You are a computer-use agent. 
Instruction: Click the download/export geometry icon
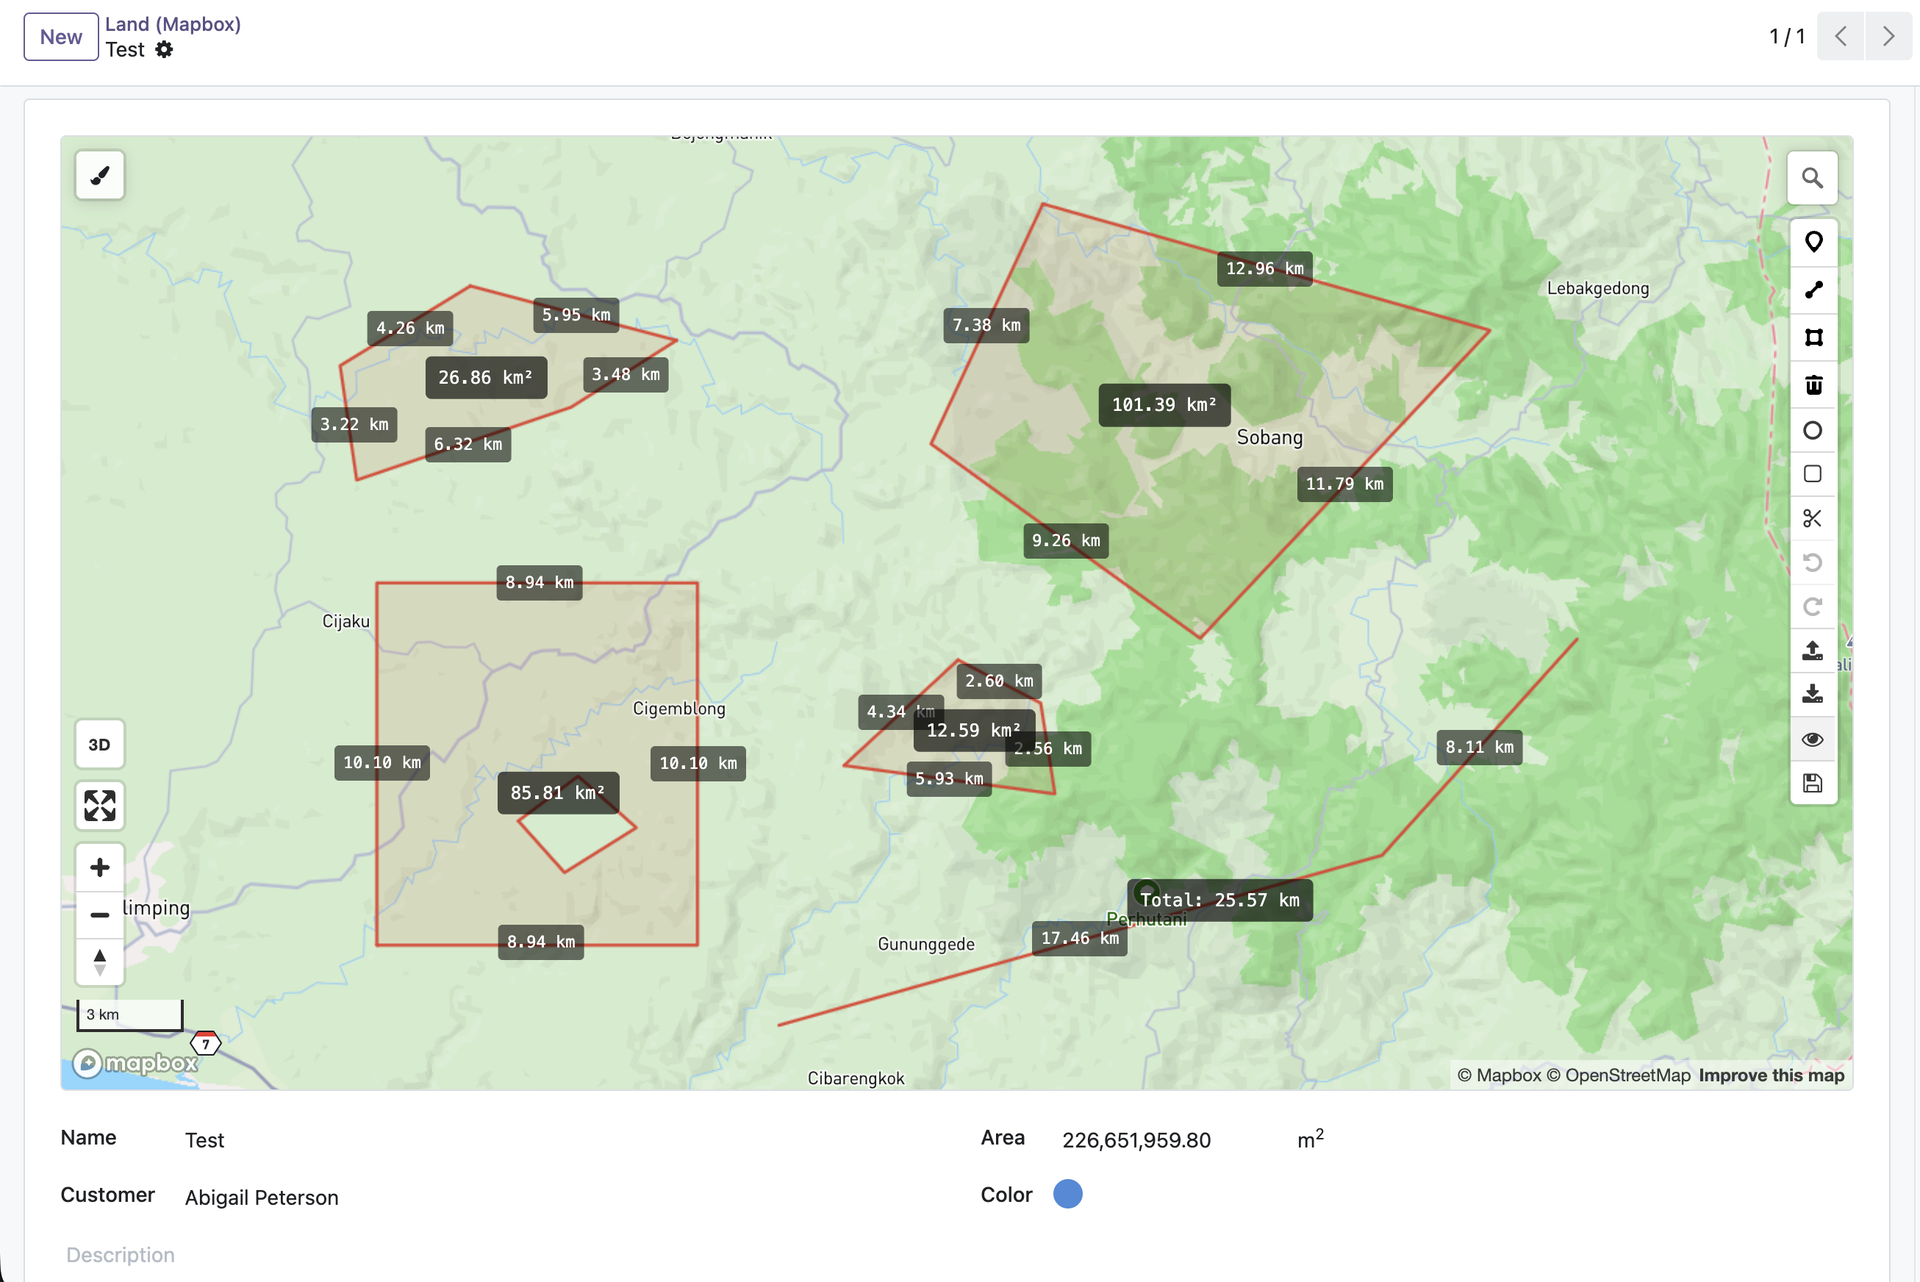coord(1813,694)
